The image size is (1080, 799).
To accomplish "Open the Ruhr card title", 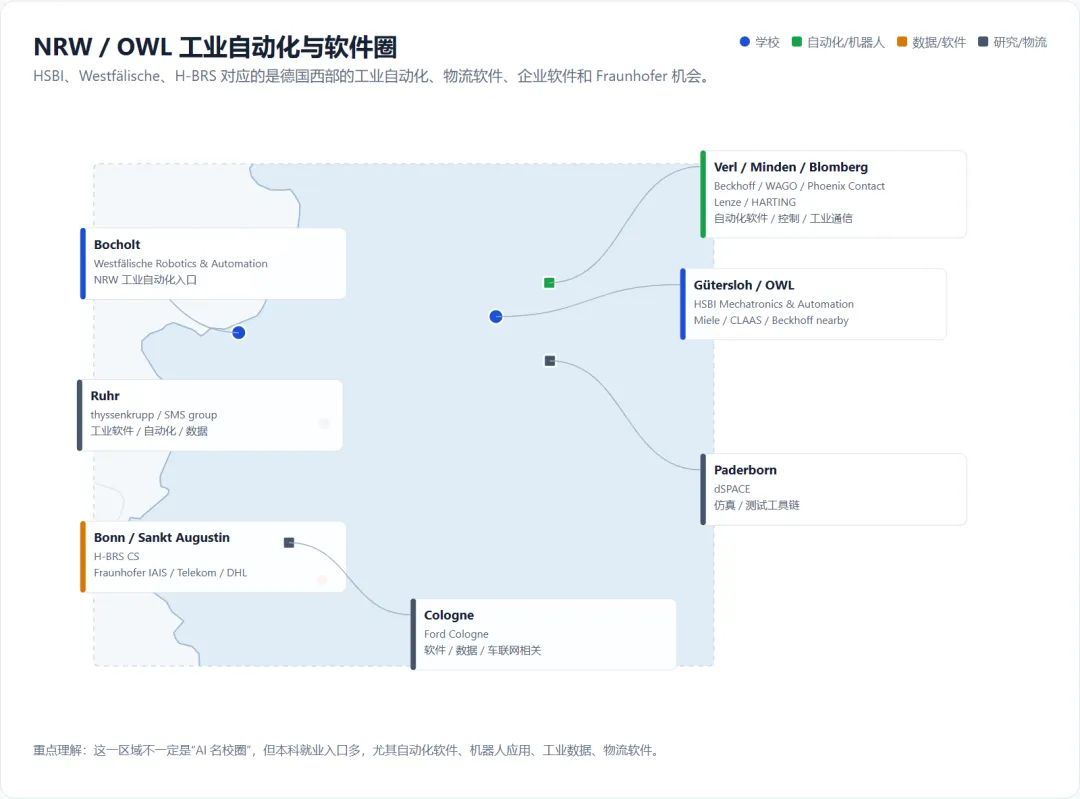I will 105,396.
